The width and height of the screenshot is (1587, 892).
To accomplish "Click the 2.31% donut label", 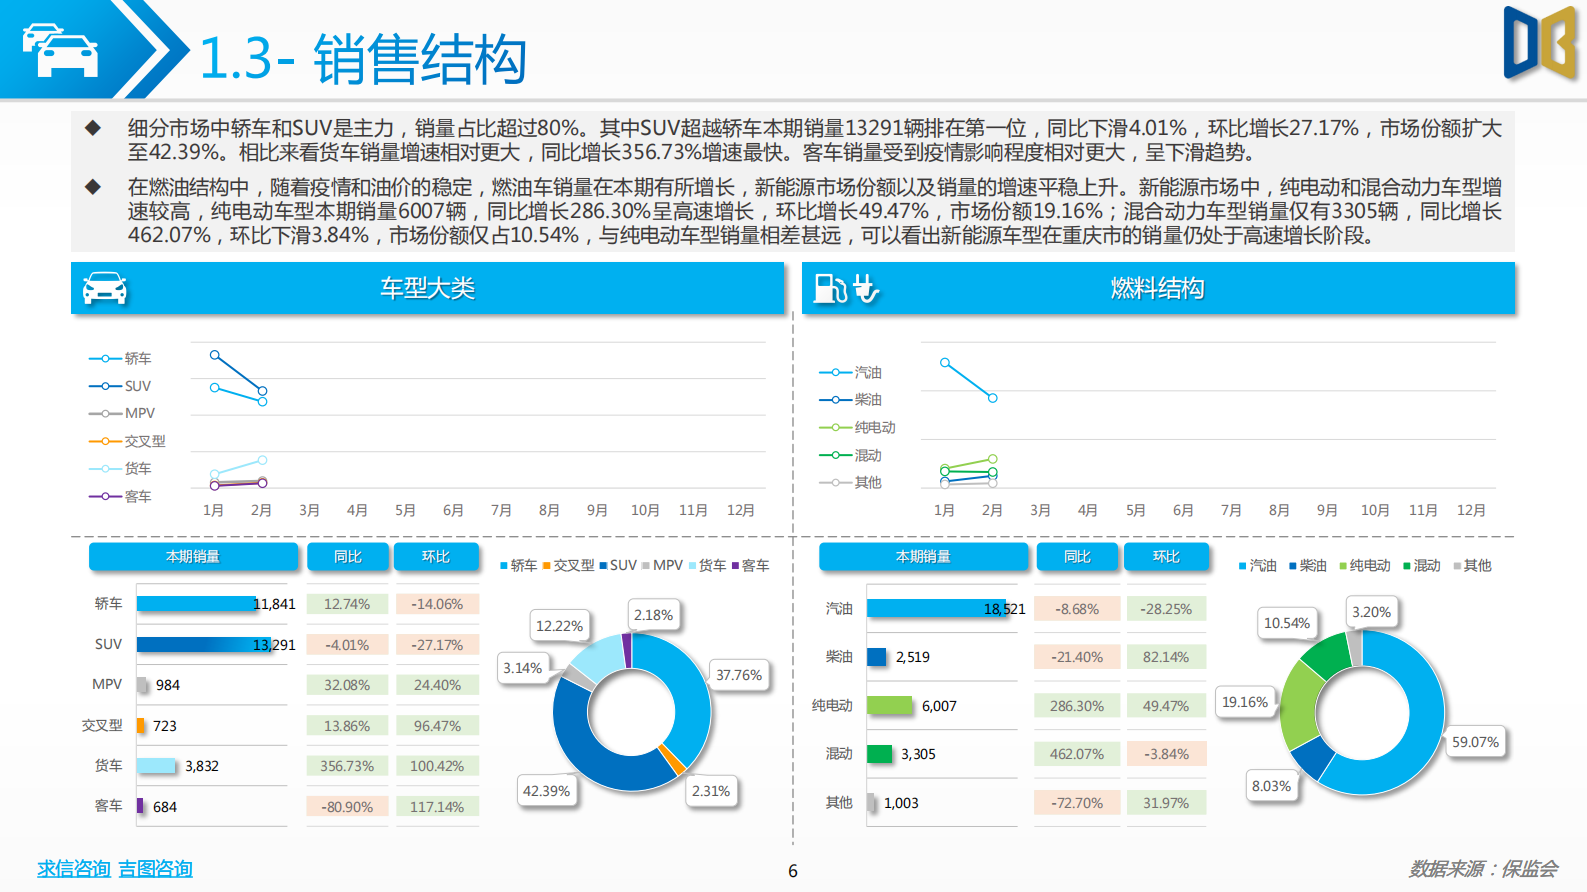I will pos(710,791).
